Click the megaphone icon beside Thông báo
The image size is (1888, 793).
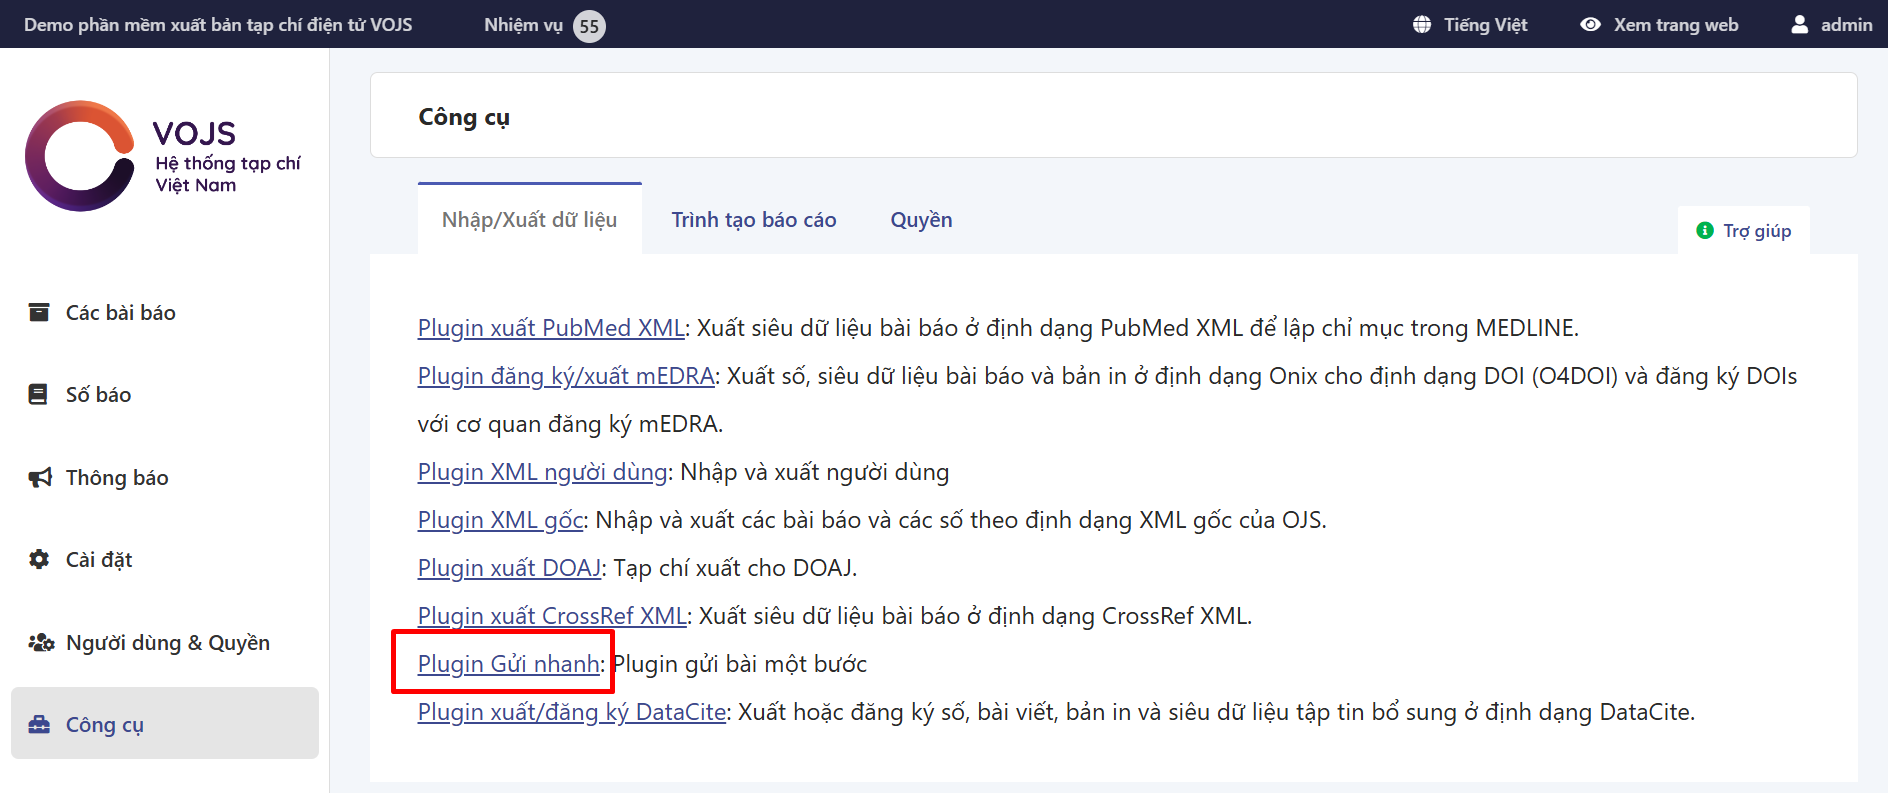click(40, 477)
